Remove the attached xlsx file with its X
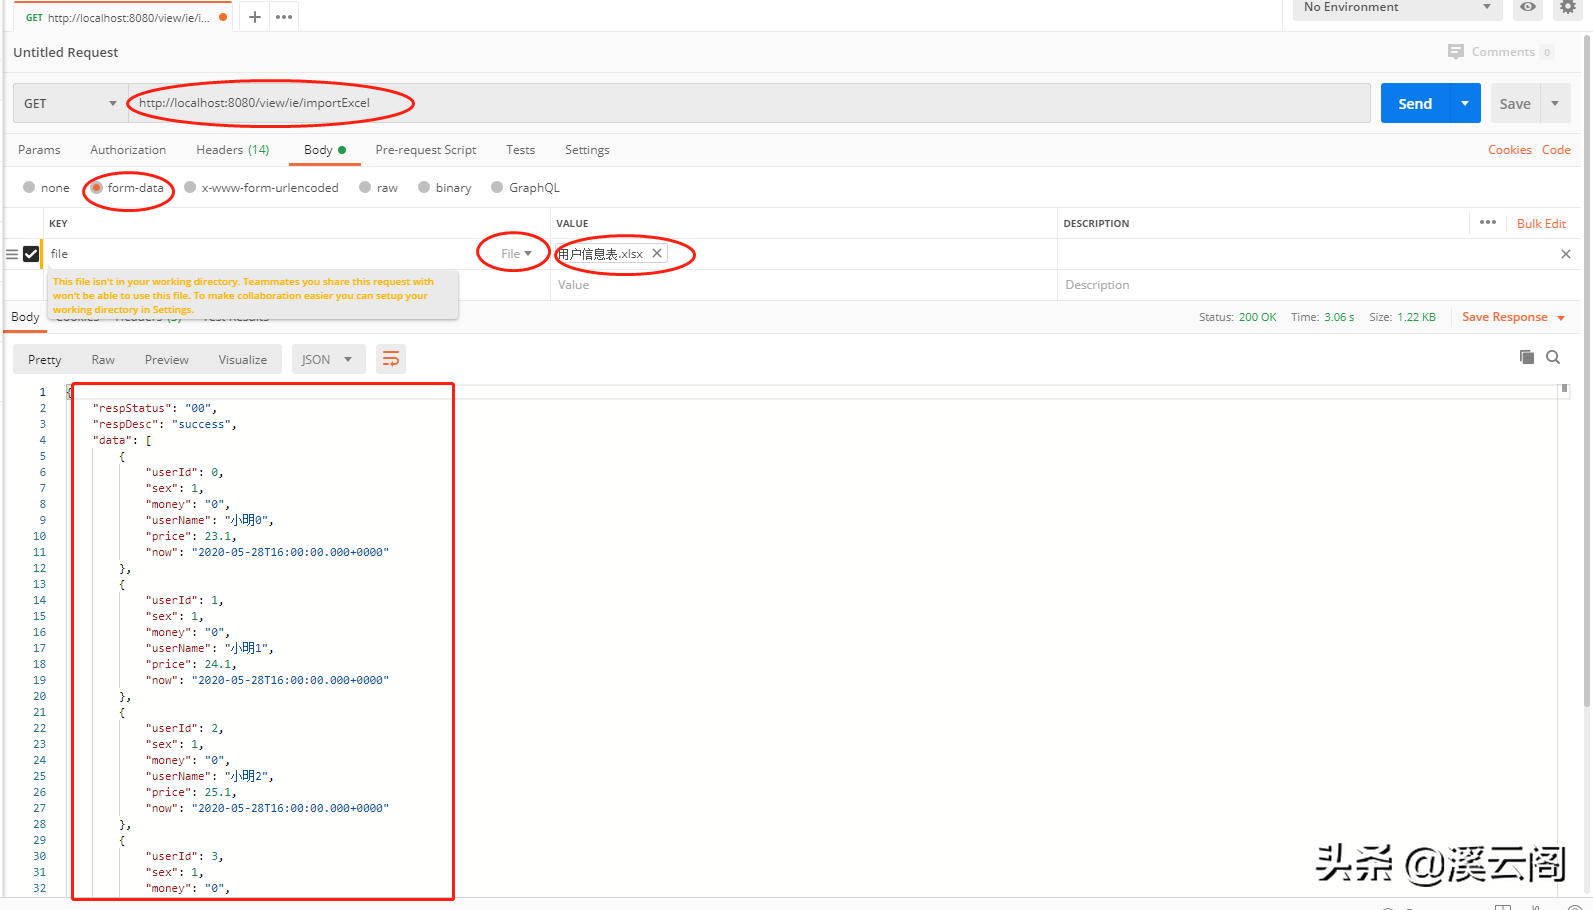This screenshot has width=1593, height=910. tap(657, 253)
